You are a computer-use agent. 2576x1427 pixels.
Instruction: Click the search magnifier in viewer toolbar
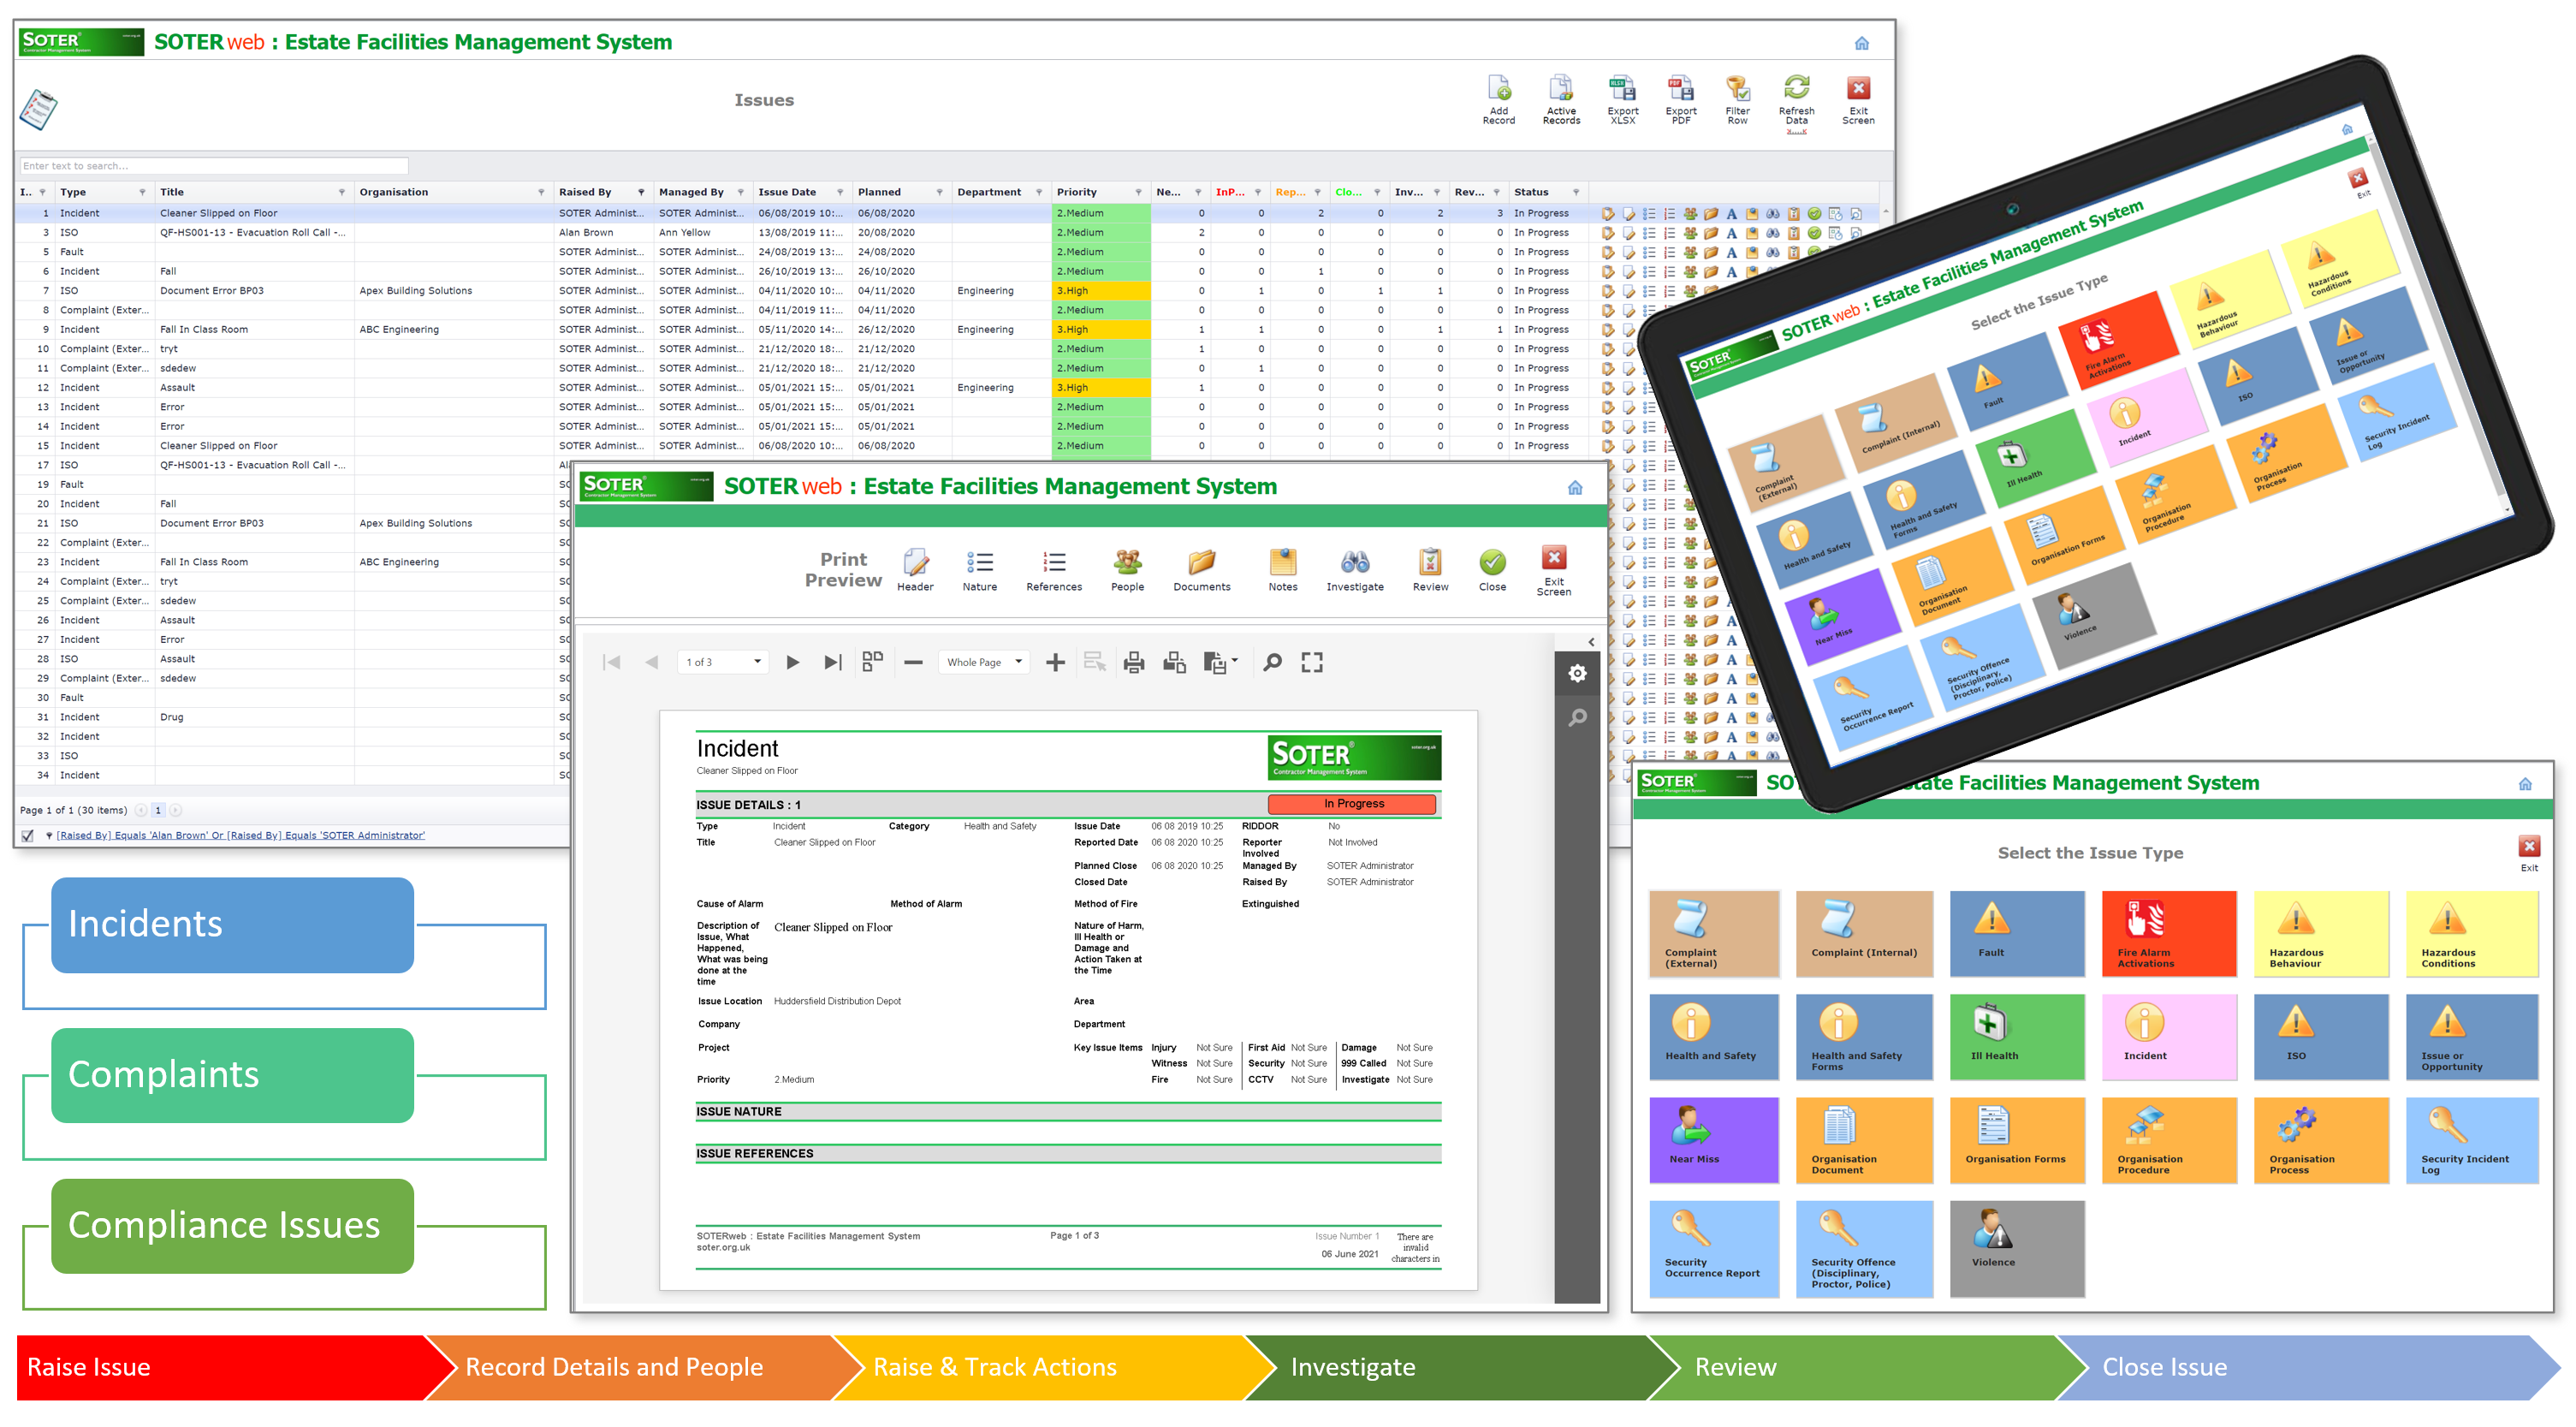(x=1272, y=662)
